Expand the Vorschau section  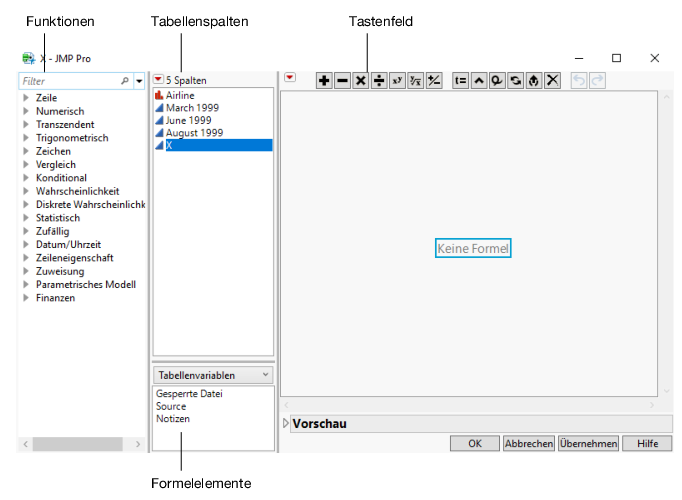pos(285,423)
